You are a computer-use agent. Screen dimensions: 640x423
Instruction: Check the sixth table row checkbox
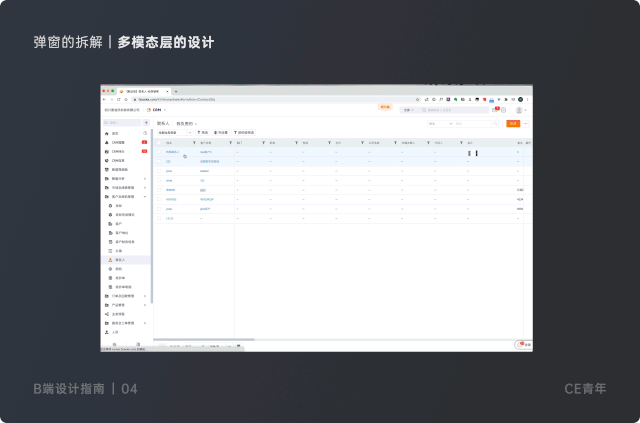[x=159, y=199]
